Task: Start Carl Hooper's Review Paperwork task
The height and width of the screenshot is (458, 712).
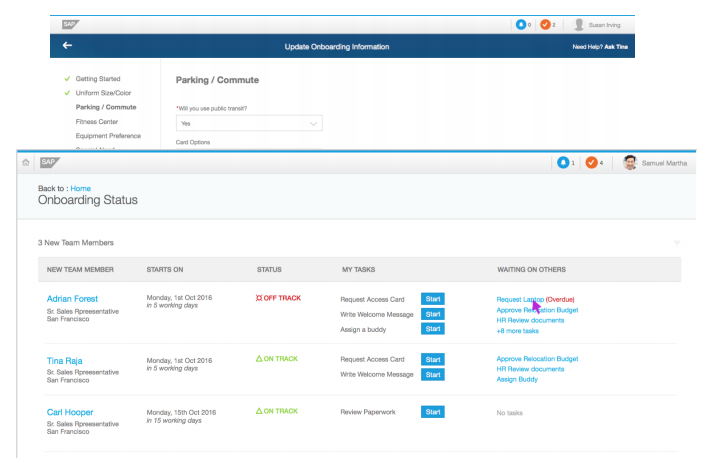Action: pyautogui.click(x=432, y=411)
